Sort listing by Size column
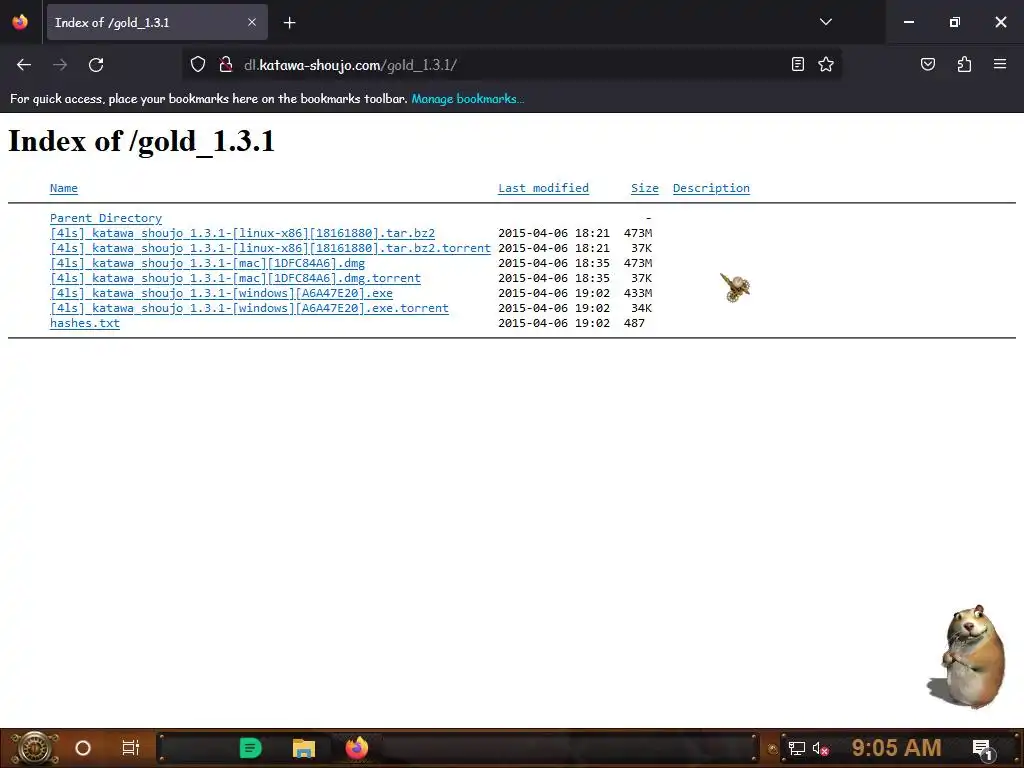 (645, 188)
